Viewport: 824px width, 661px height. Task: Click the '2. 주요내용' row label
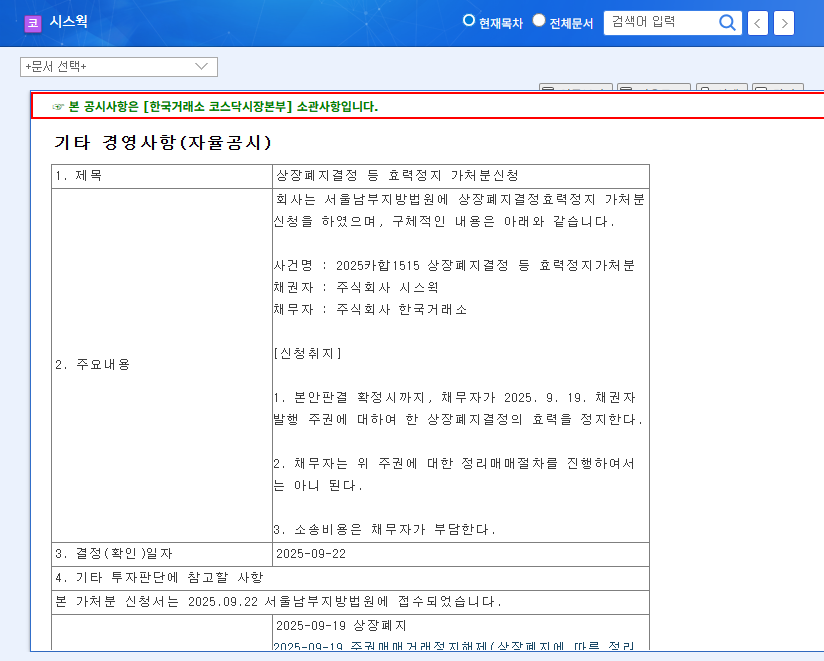92,365
